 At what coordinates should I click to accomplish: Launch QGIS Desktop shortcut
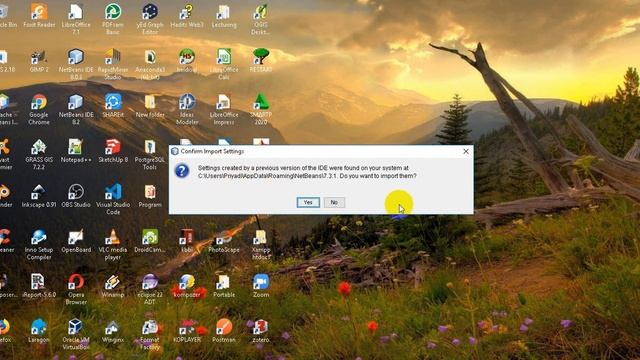(x=260, y=19)
